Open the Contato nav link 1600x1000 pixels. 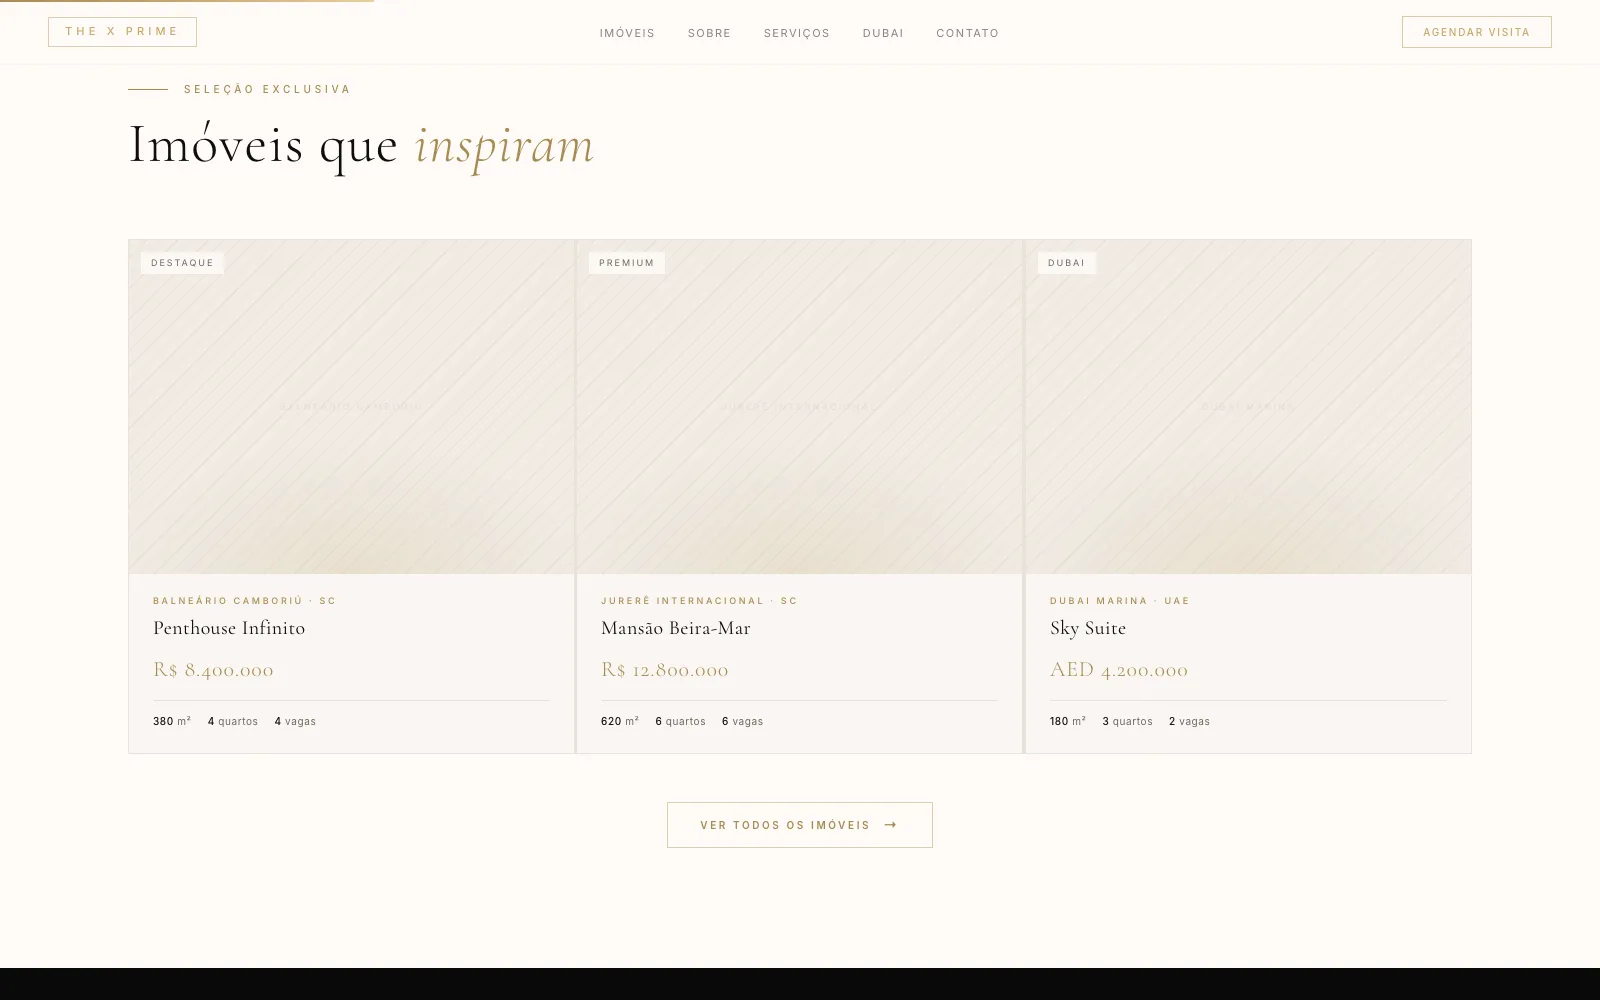967,33
